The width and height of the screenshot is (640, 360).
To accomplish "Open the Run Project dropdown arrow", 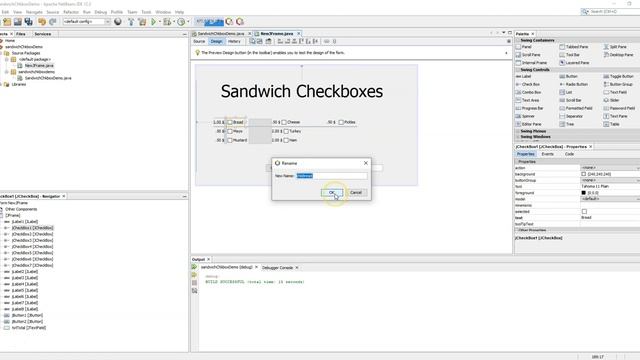I will coord(160,22).
